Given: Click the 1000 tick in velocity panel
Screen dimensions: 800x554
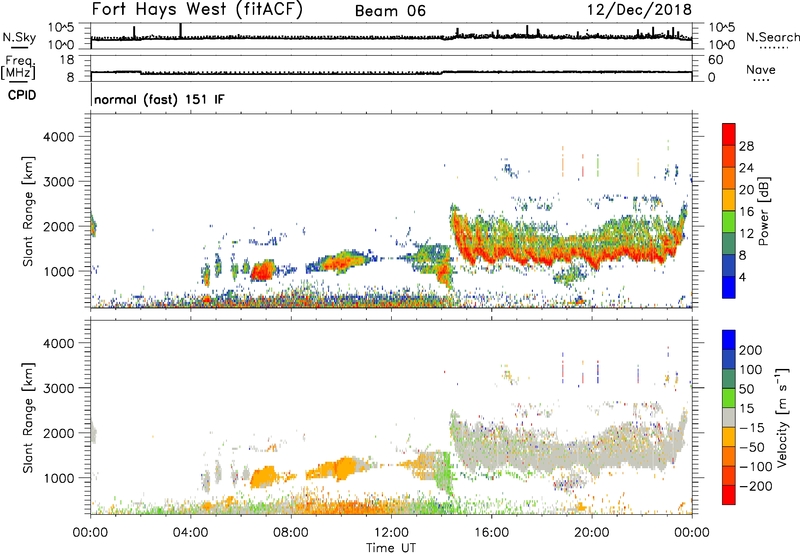Looking at the screenshot, I should (x=58, y=478).
